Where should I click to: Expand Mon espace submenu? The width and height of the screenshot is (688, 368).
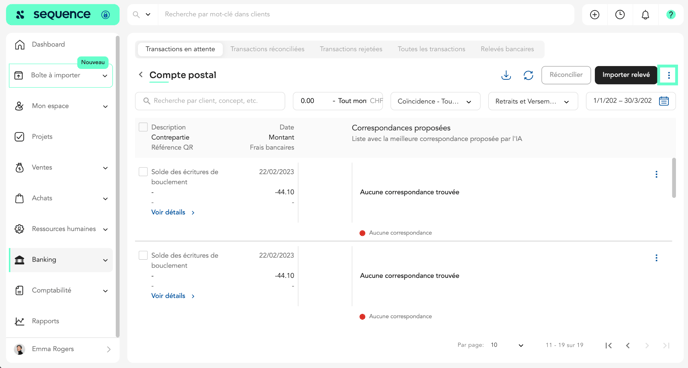point(105,107)
